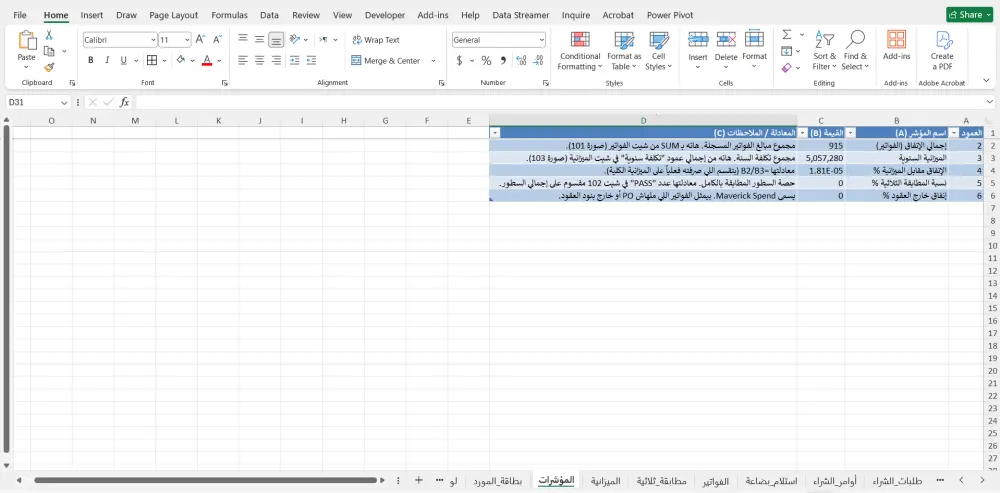
Task: Apply Comma Style format icon
Action: tap(503, 61)
